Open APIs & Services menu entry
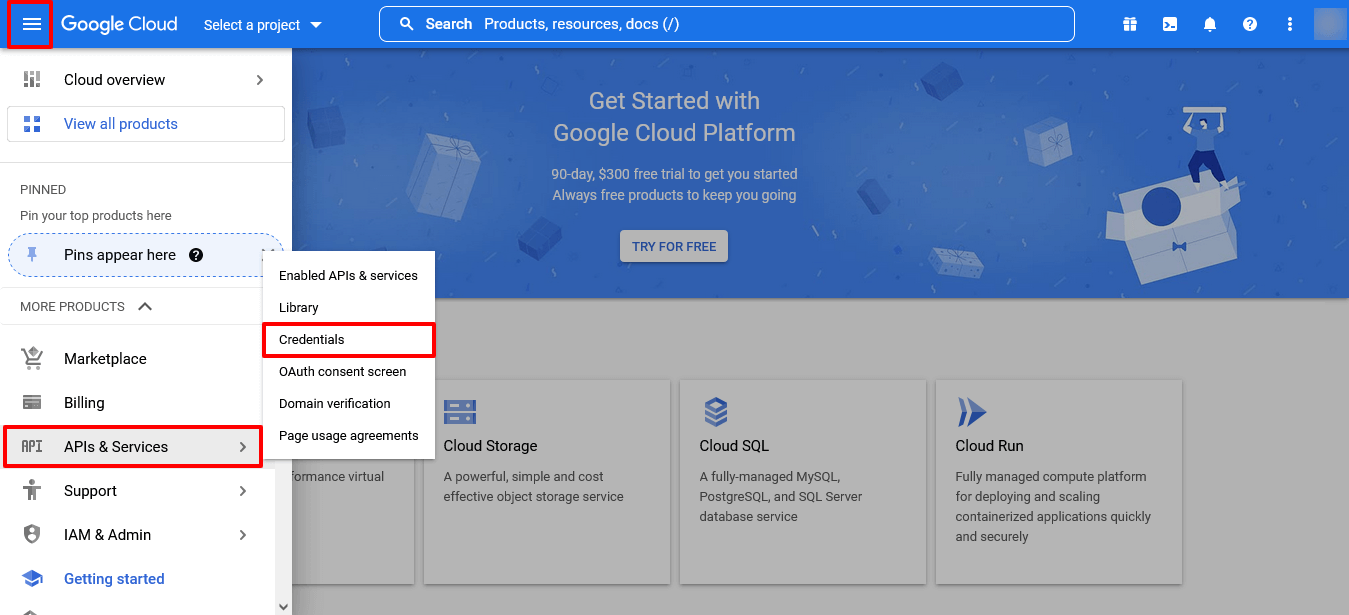The height and width of the screenshot is (615, 1349). 132,447
